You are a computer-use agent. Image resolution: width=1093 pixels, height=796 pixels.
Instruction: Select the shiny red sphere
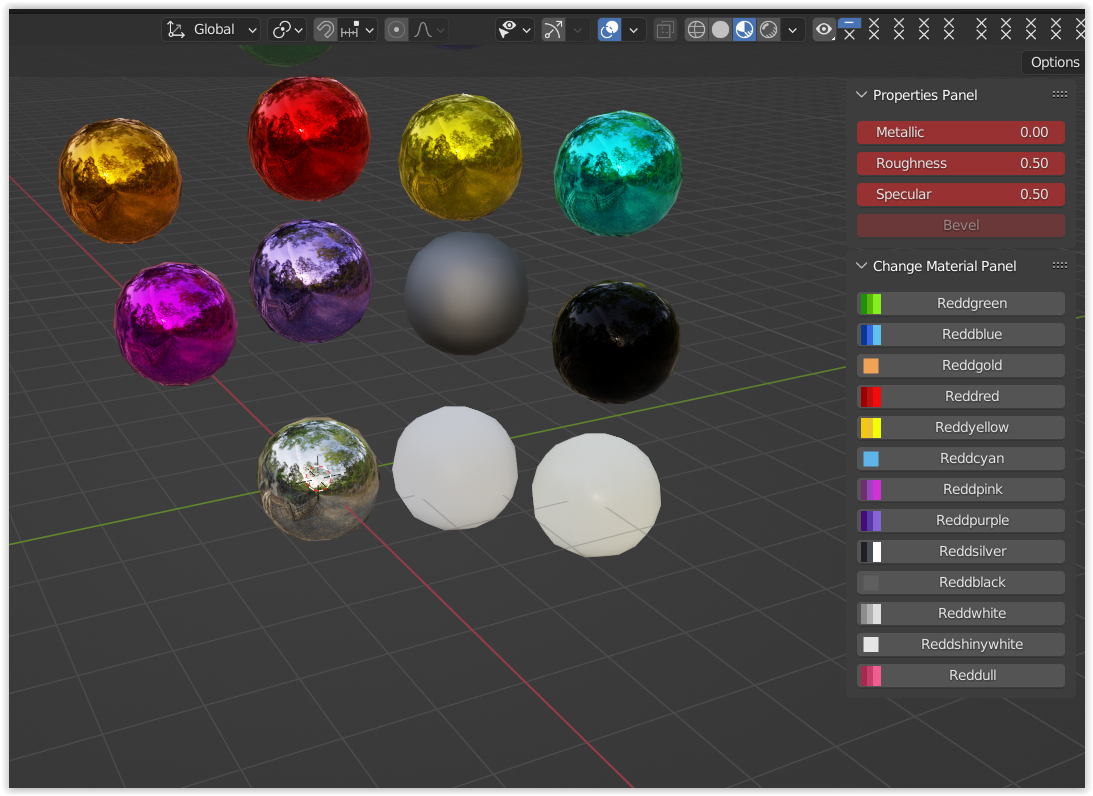point(309,138)
